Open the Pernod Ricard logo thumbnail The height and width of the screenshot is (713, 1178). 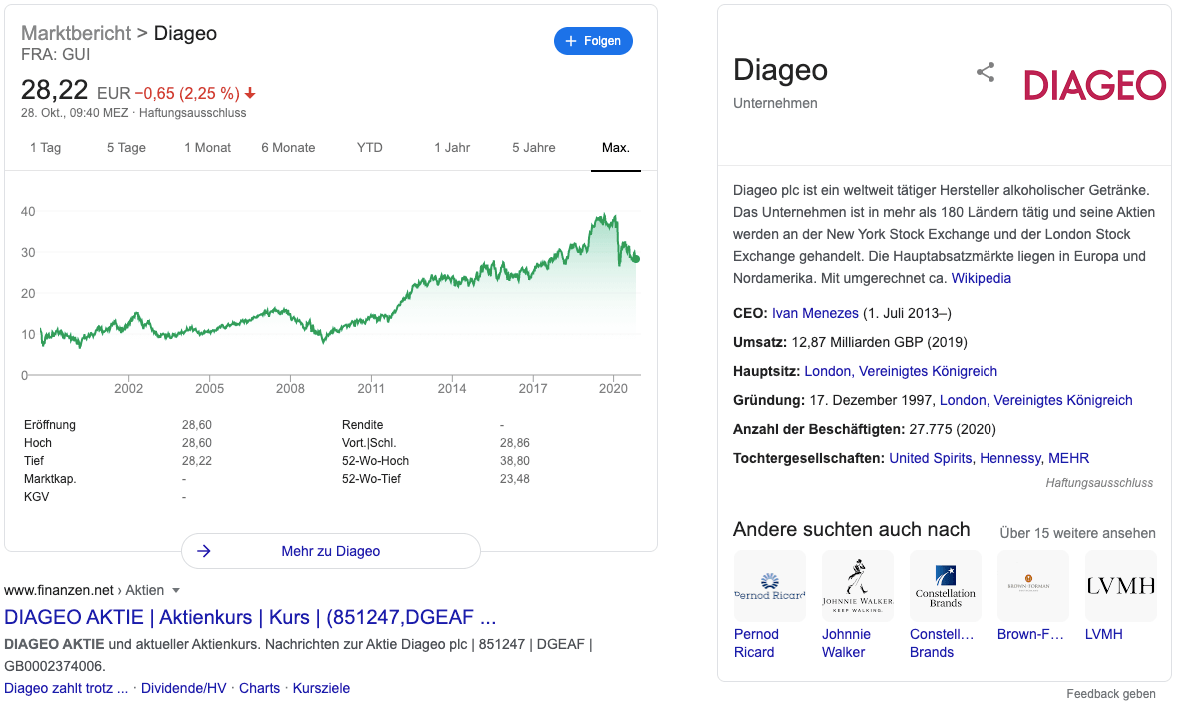coord(769,586)
